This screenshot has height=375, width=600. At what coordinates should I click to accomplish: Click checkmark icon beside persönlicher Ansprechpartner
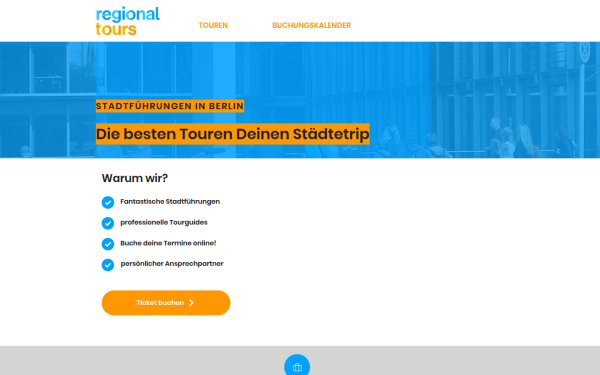pyautogui.click(x=108, y=264)
